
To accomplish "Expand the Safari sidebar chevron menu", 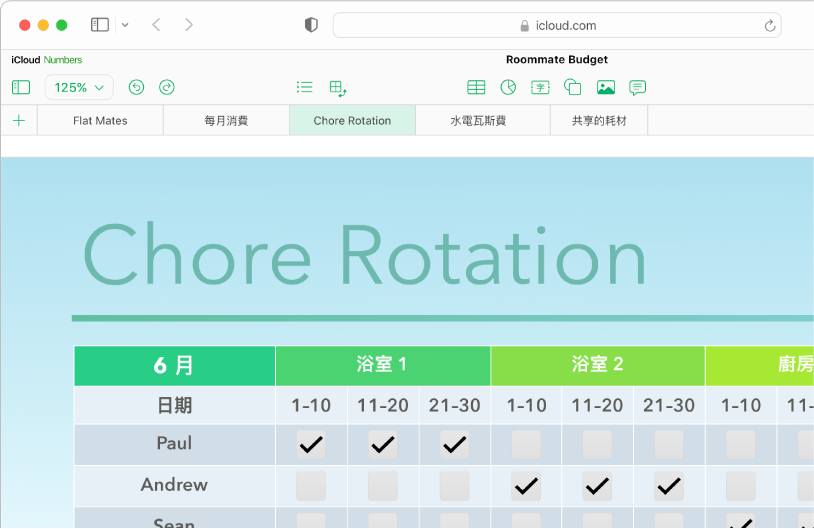I will (x=124, y=25).
